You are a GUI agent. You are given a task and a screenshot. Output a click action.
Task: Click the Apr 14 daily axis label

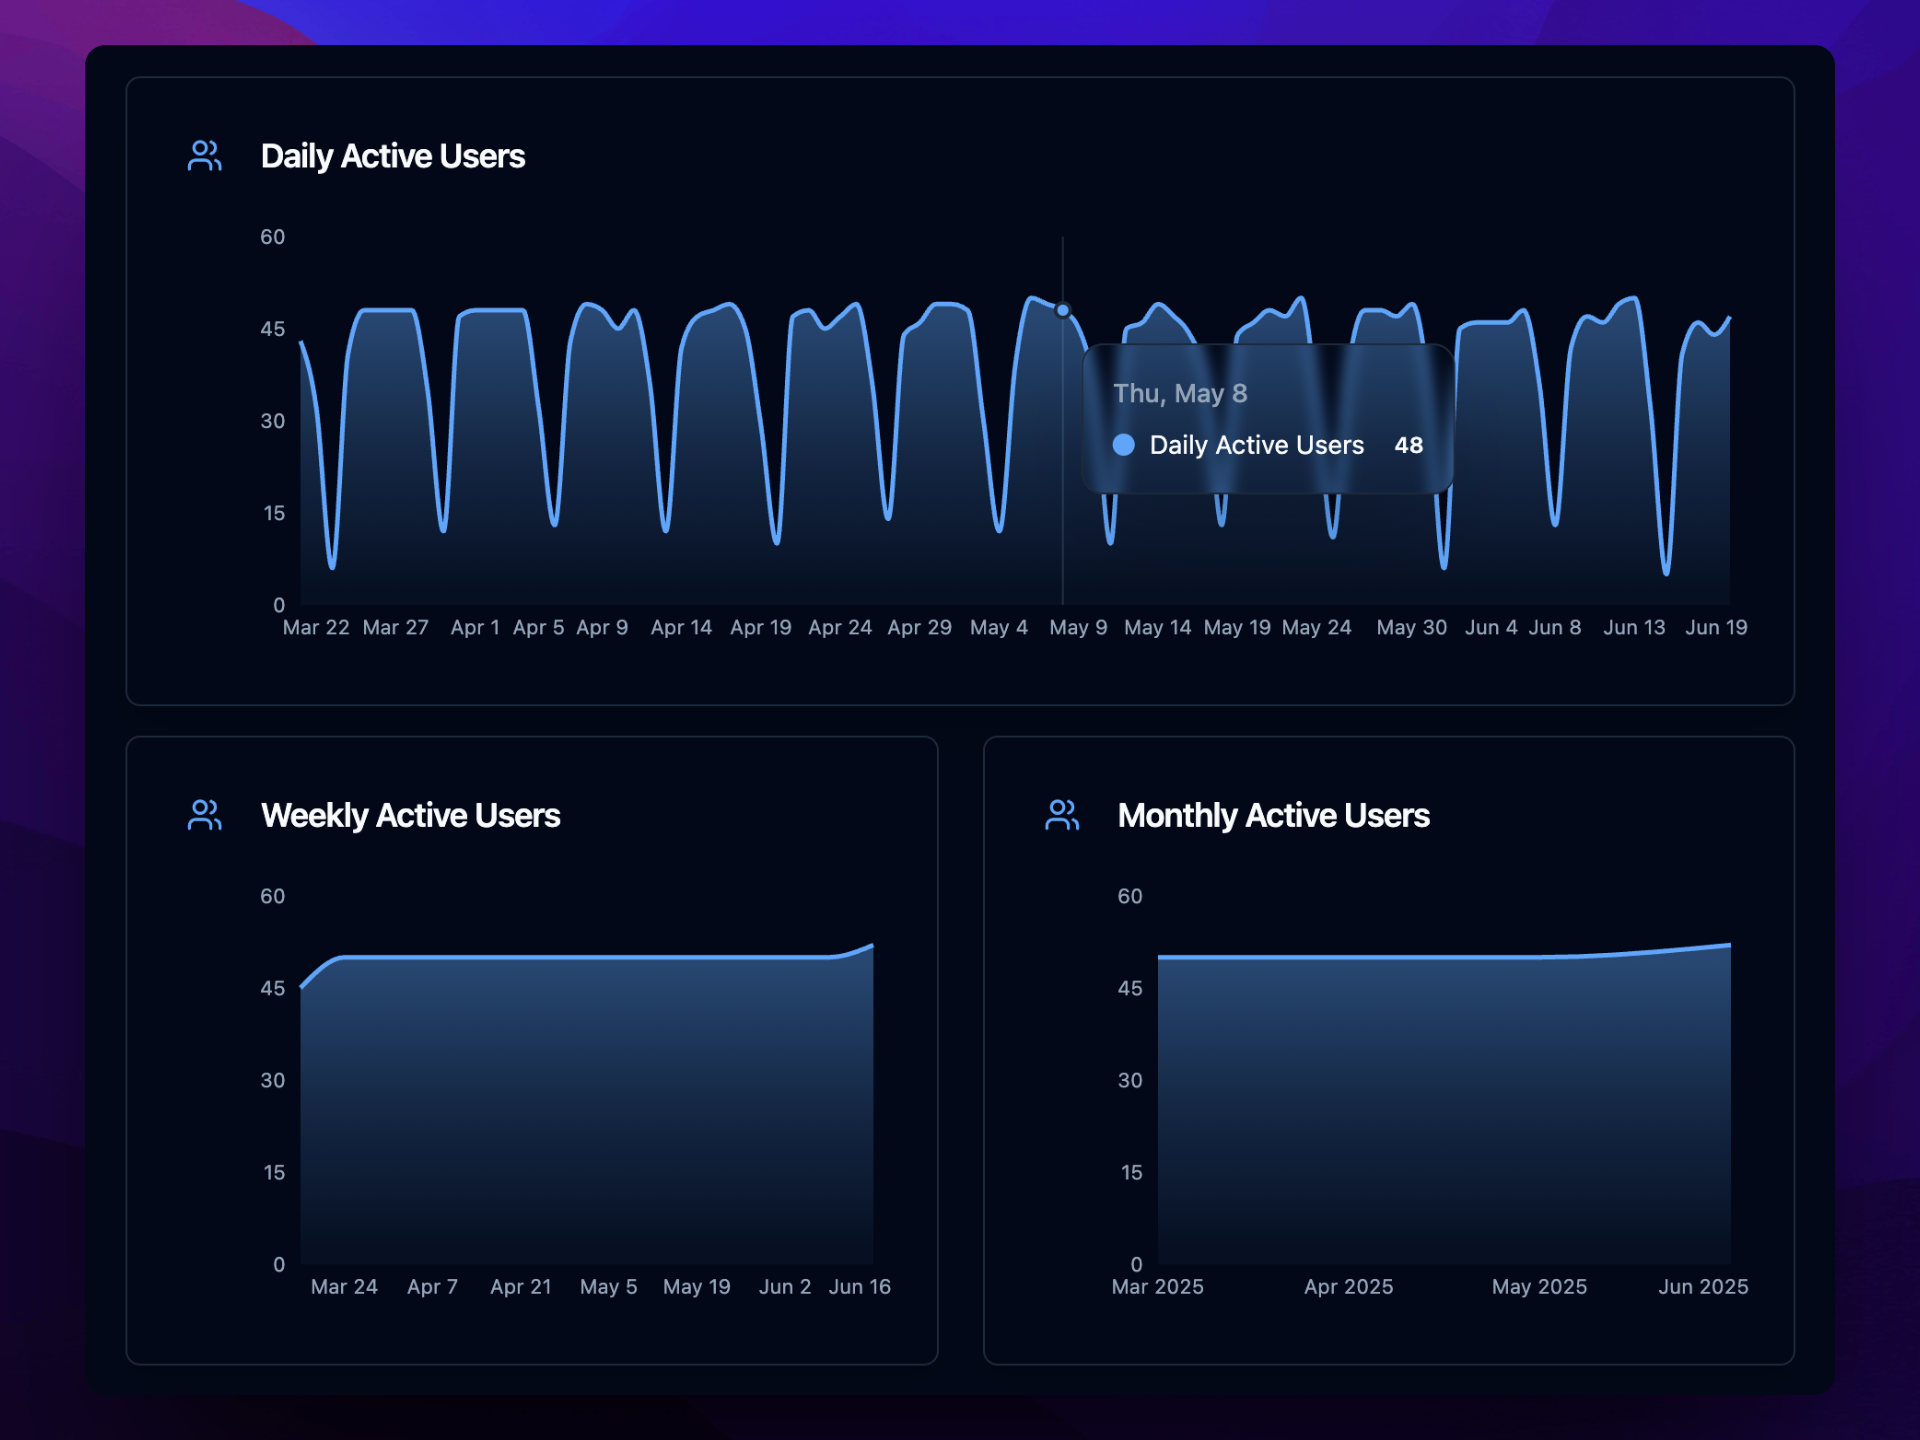coord(681,627)
